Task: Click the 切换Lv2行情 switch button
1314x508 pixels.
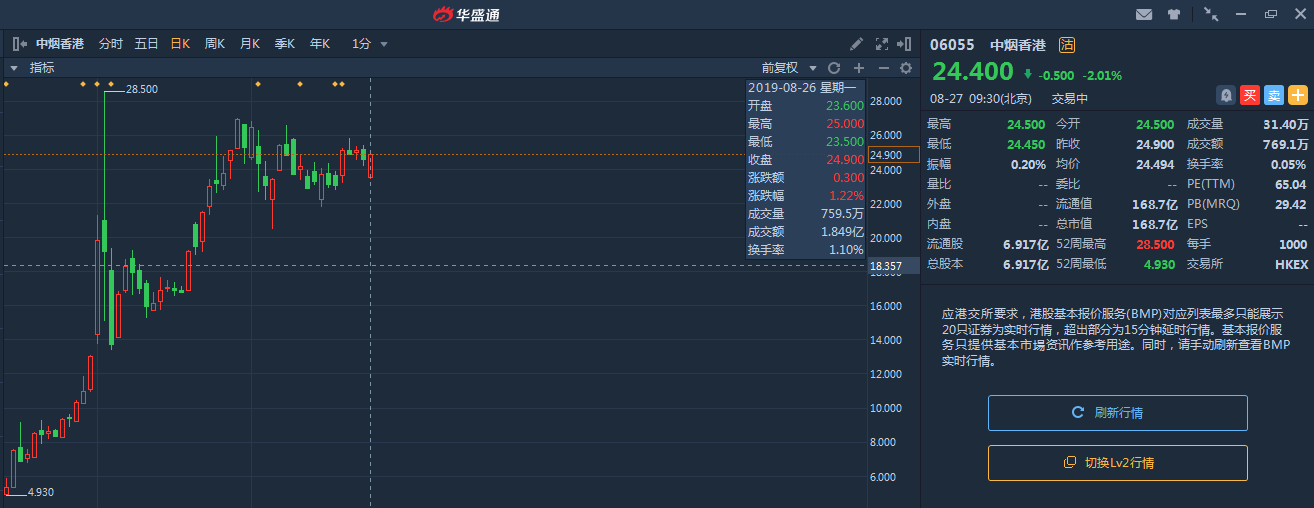Action: pyautogui.click(x=1118, y=463)
